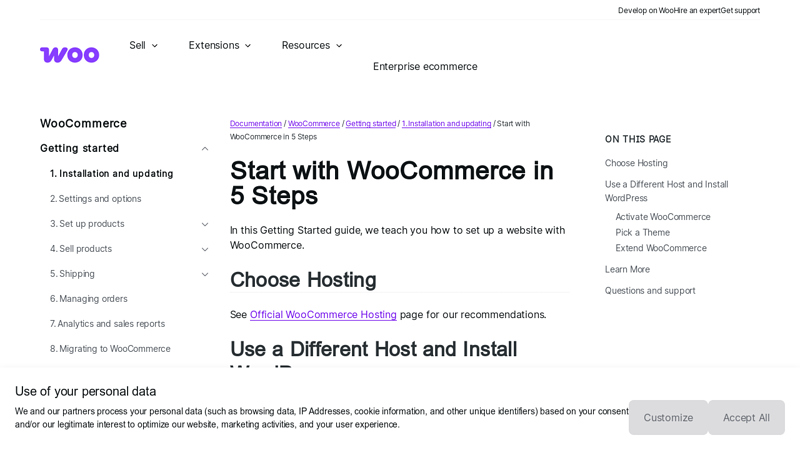The width and height of the screenshot is (800, 450).
Task: Collapse the Getting started section chevron
Action: click(205, 148)
